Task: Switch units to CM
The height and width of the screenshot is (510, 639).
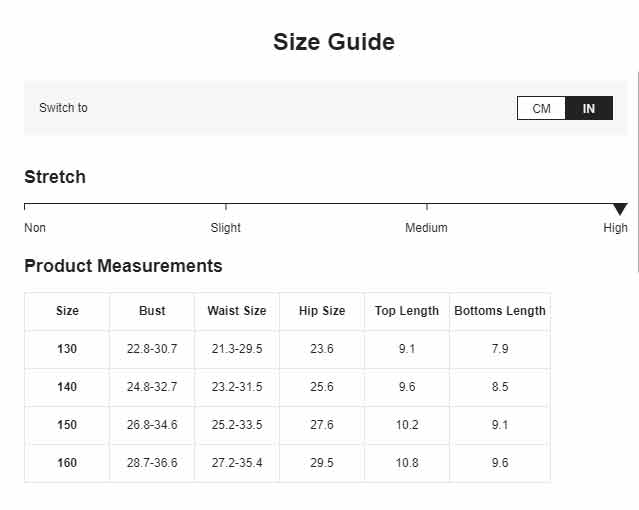Action: [541, 108]
